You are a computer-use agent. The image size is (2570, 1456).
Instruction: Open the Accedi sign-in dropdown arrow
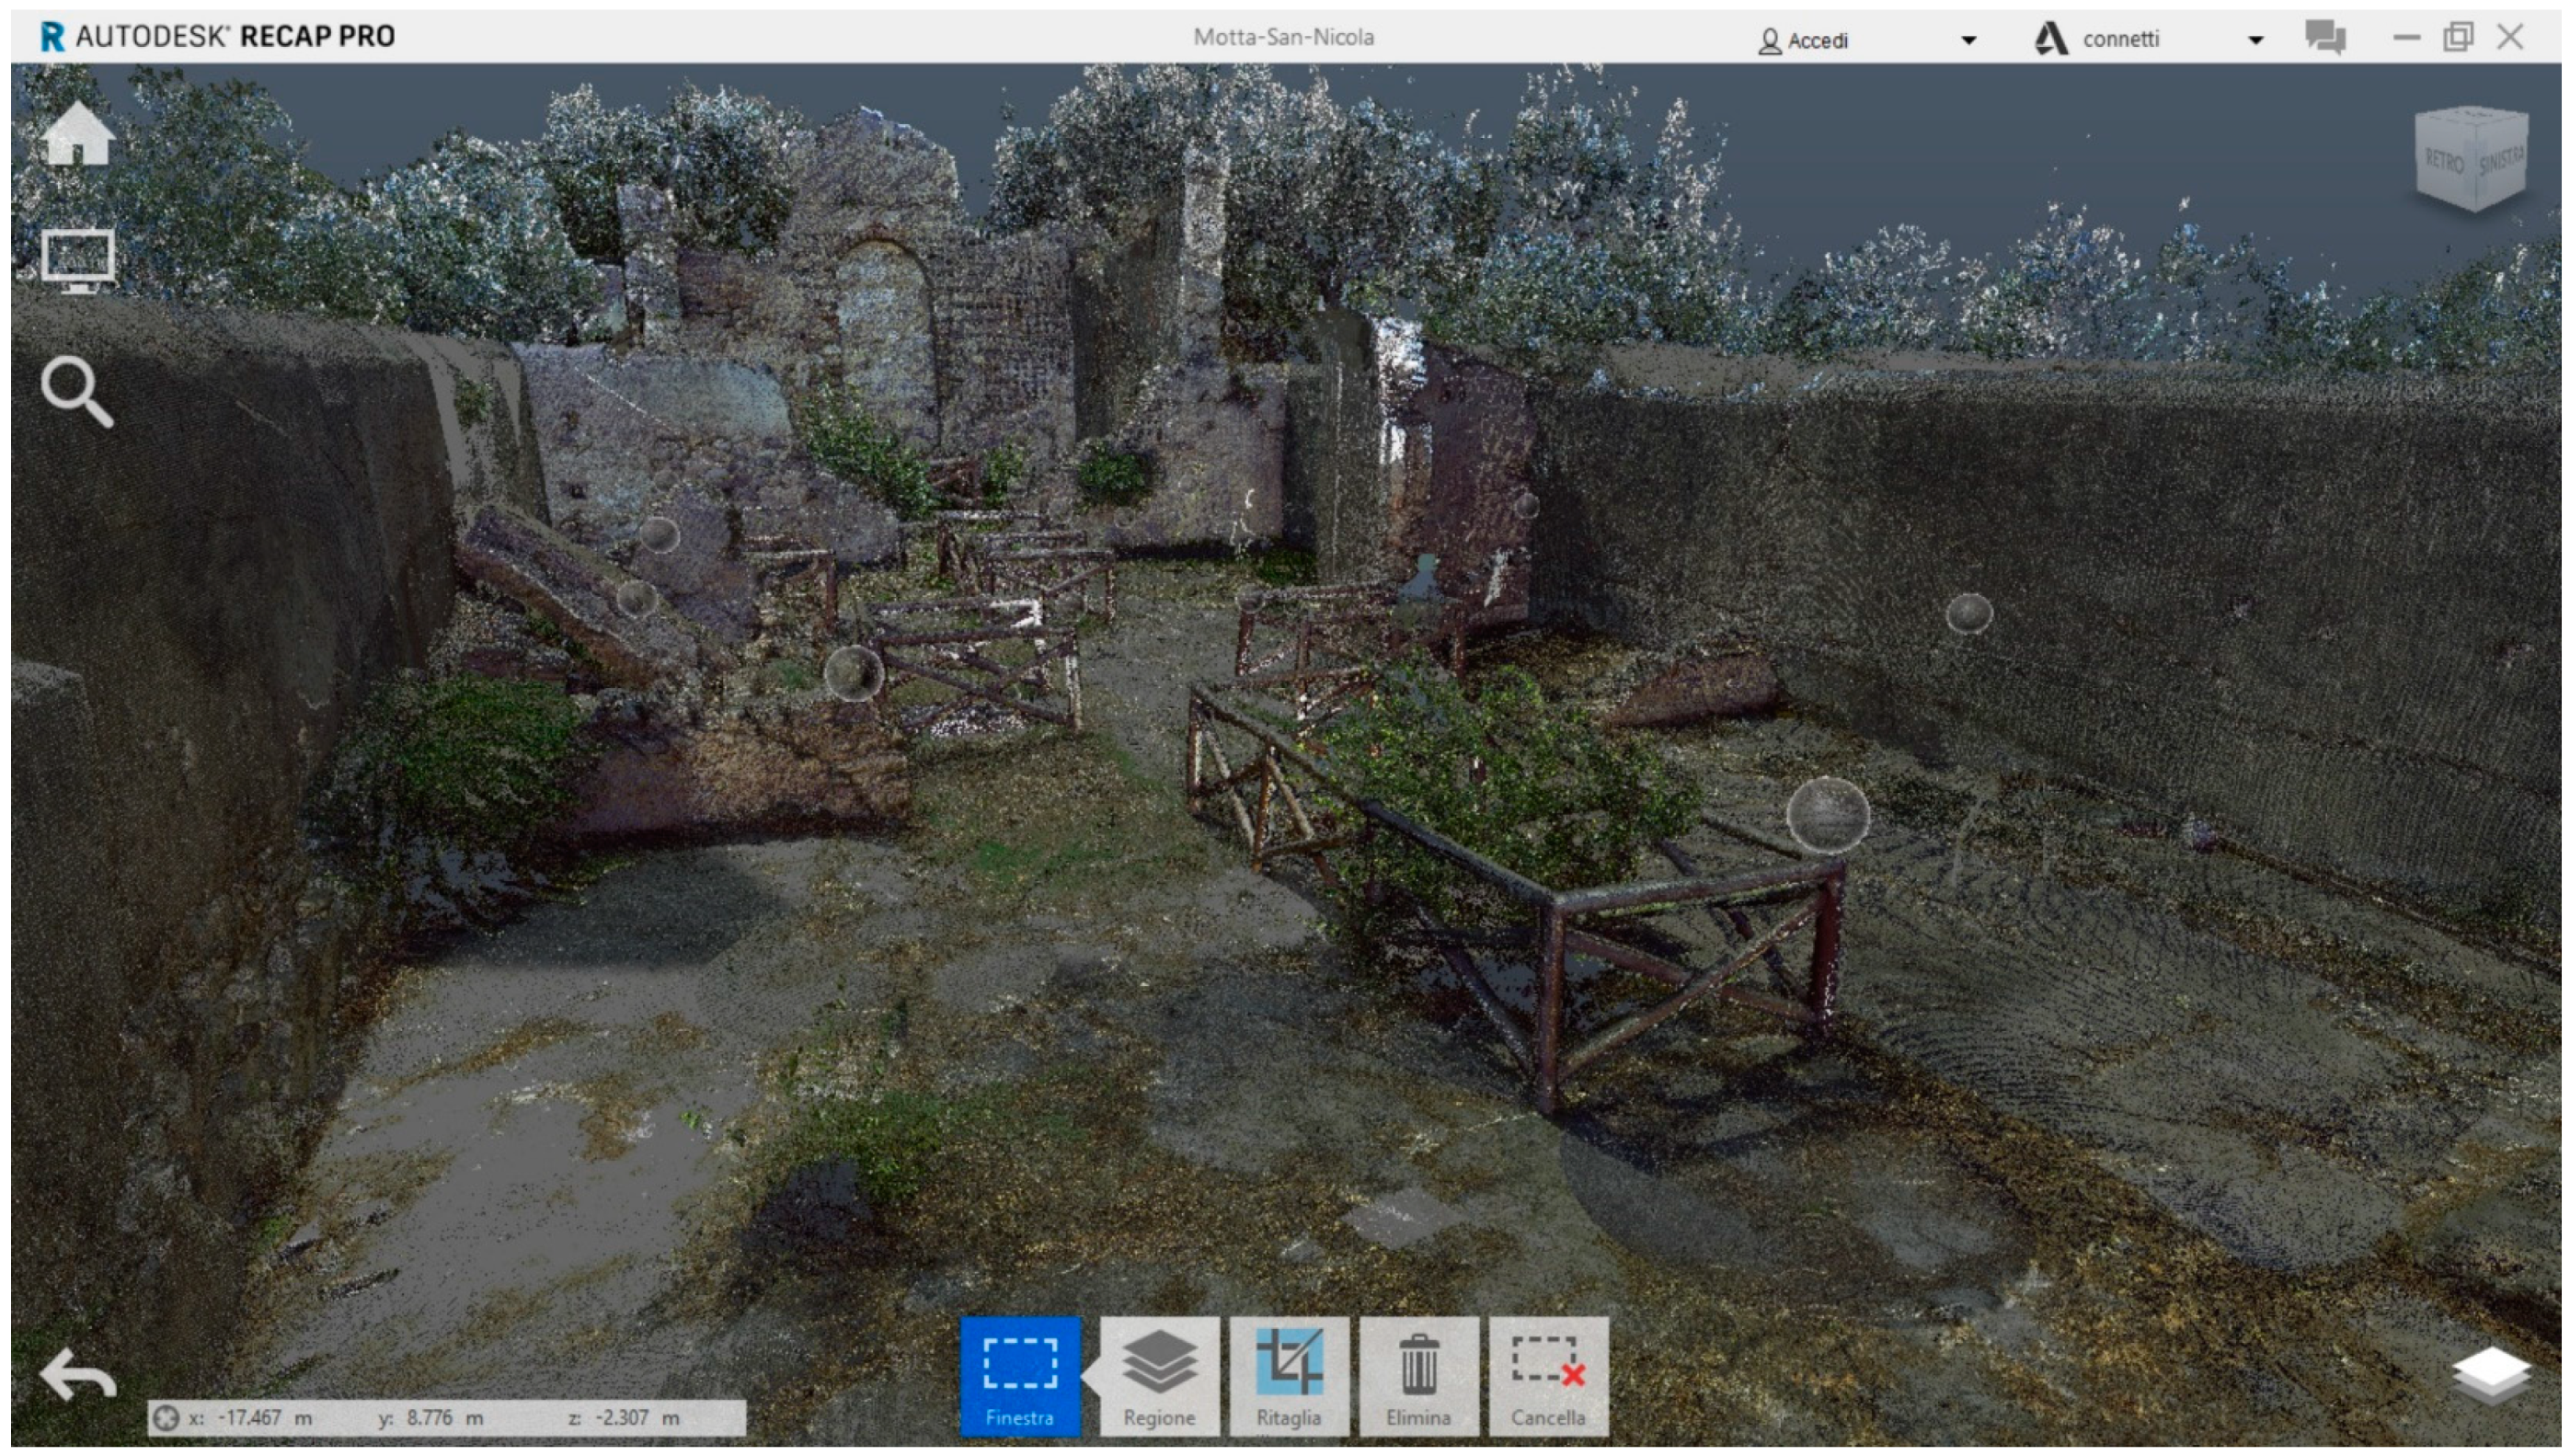click(x=1968, y=40)
